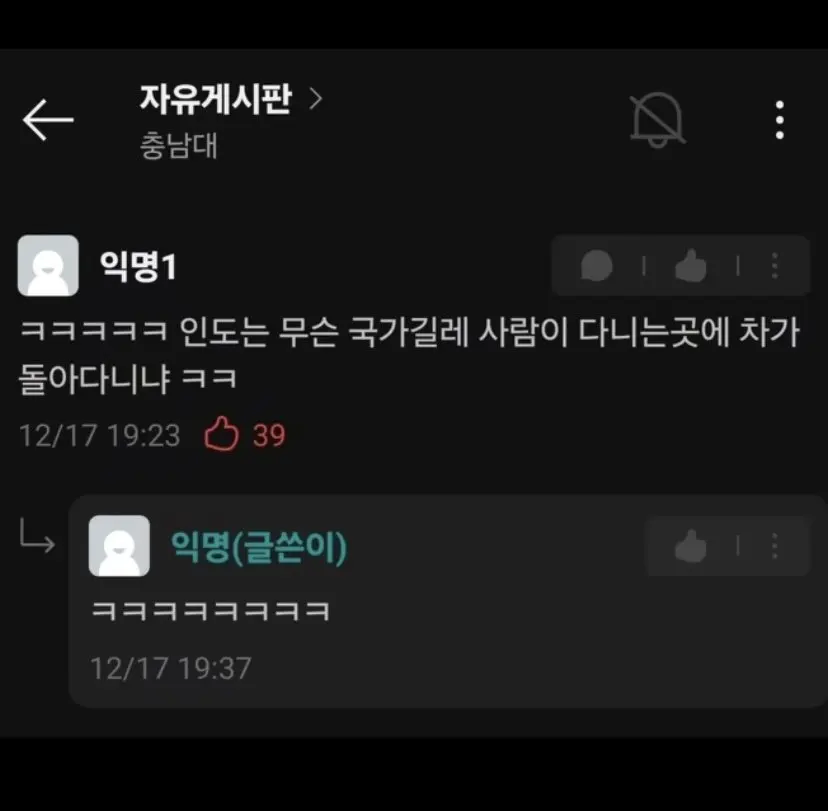Open the 자유게시판 board title

coord(215,99)
